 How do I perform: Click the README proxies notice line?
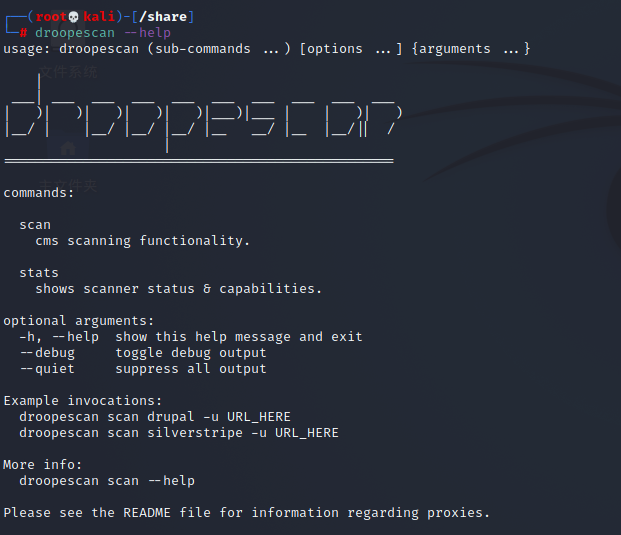click(x=246, y=513)
